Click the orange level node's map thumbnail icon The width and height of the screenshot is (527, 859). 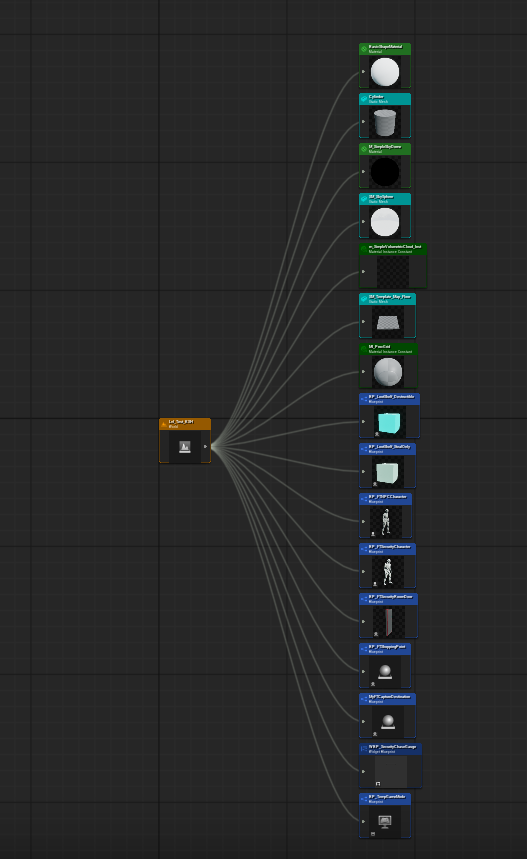[185, 447]
